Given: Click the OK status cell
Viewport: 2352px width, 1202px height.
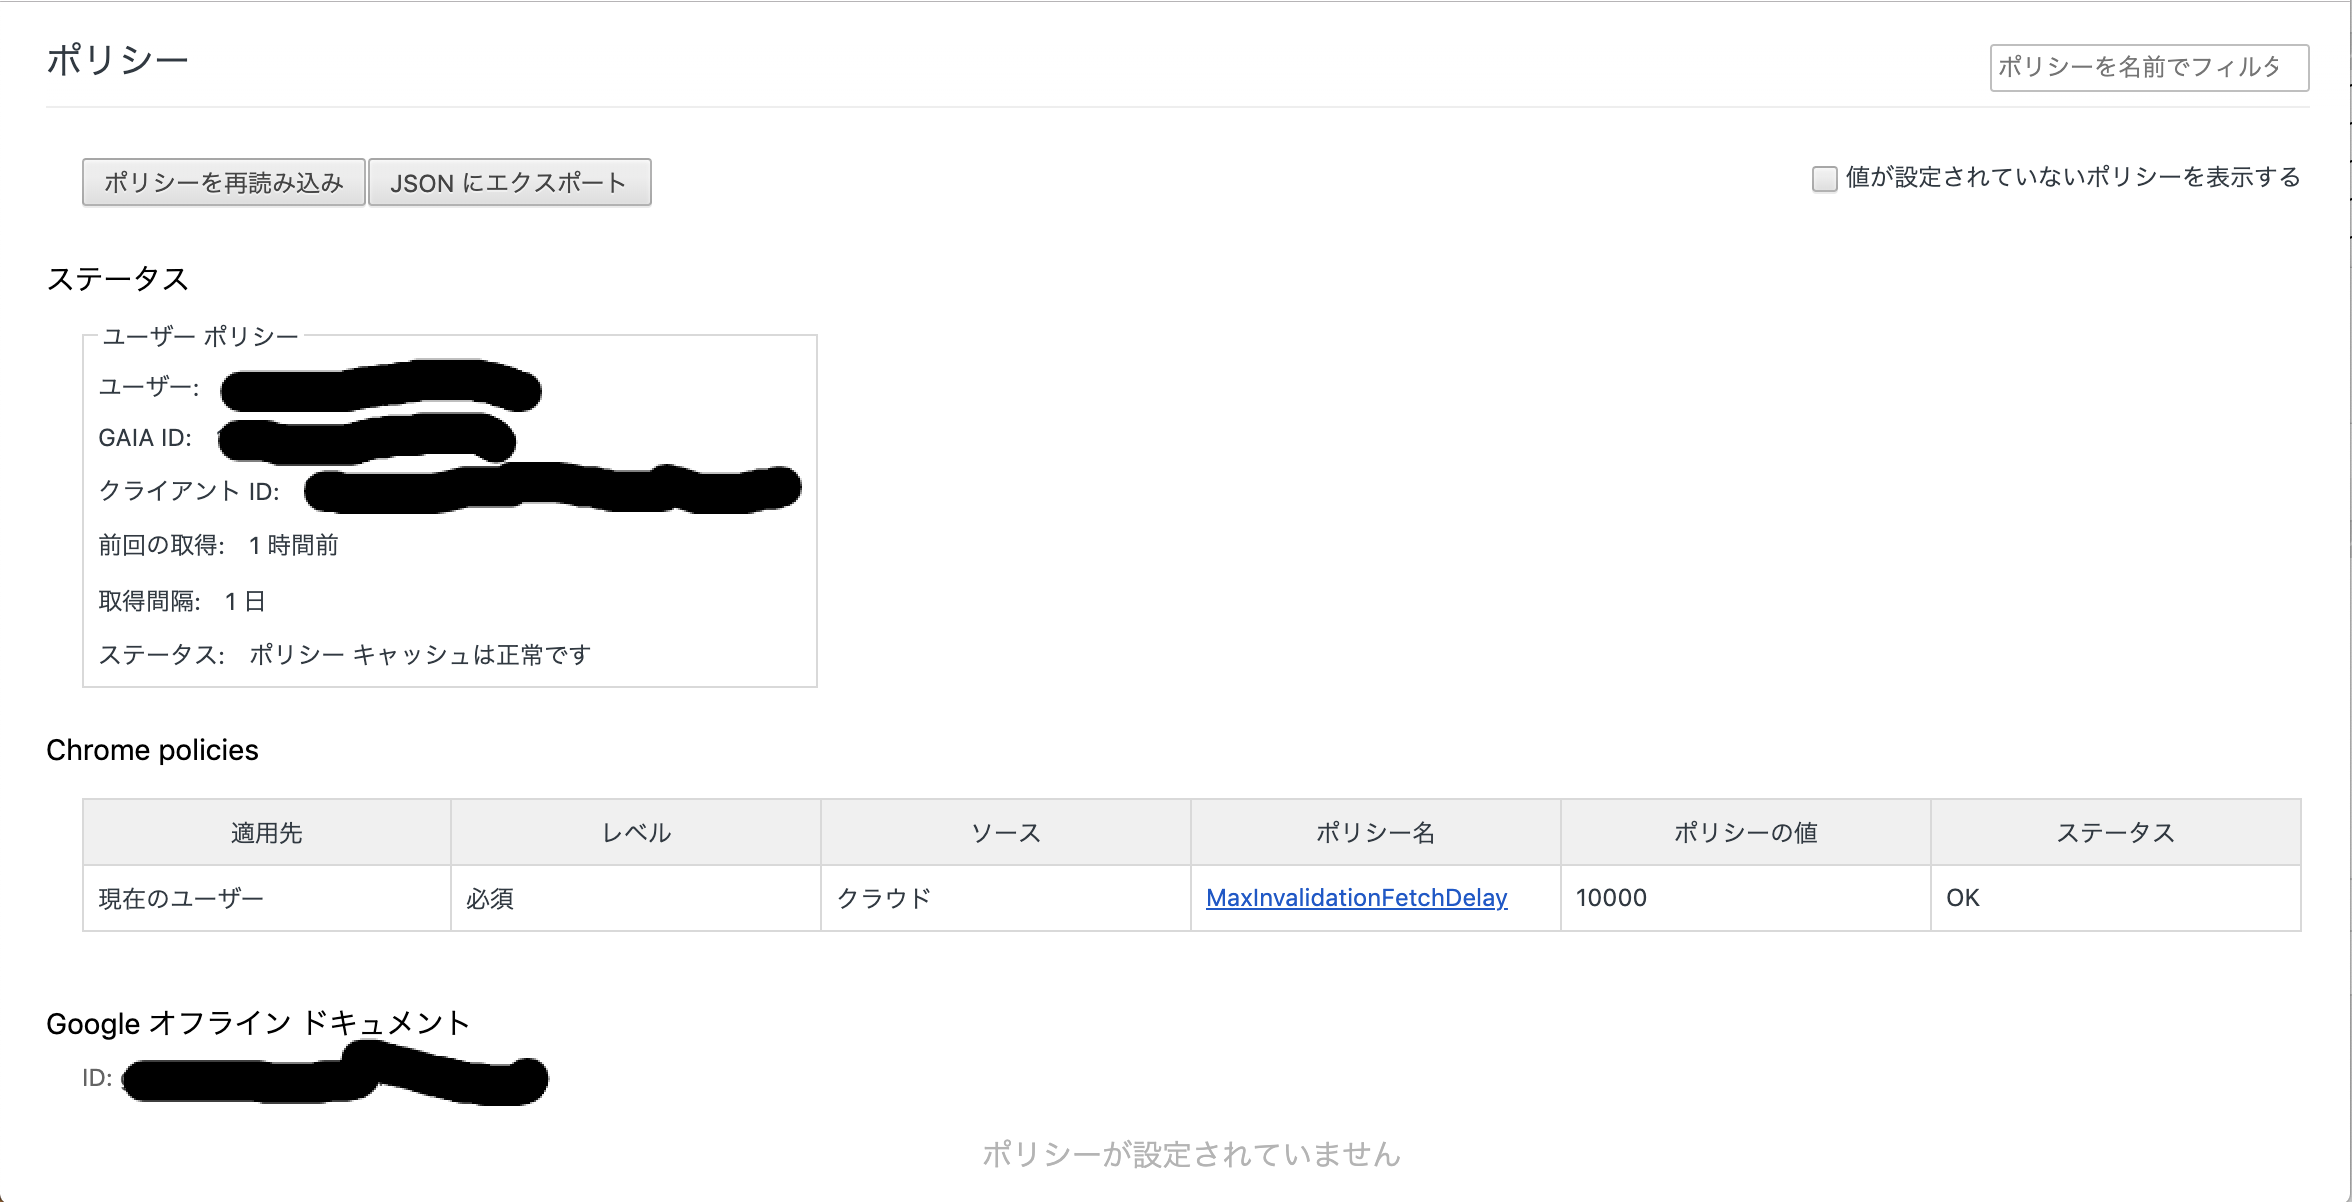Looking at the screenshot, I should point(1962,898).
